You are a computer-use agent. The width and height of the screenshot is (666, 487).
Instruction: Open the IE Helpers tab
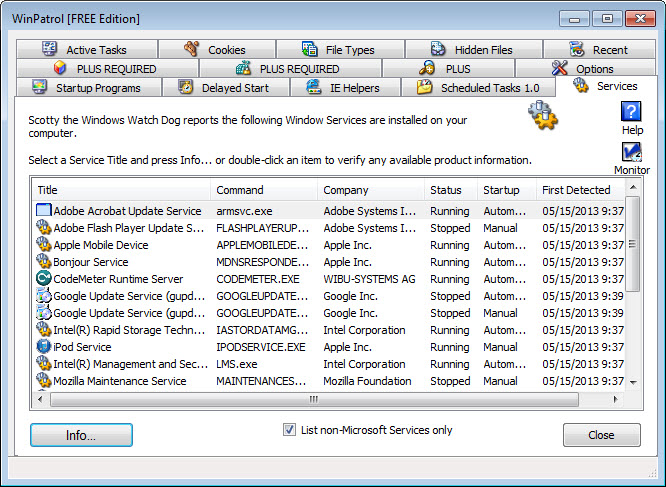(346, 87)
